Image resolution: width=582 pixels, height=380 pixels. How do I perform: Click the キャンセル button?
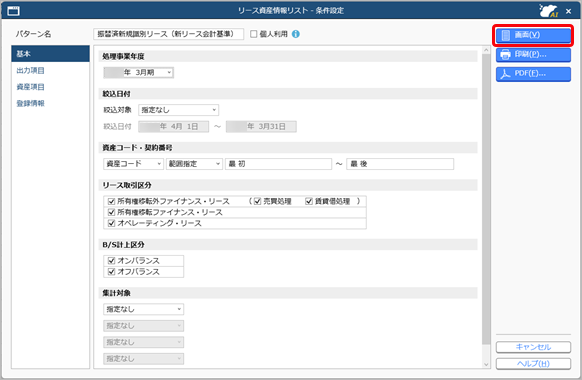pyautogui.click(x=533, y=347)
